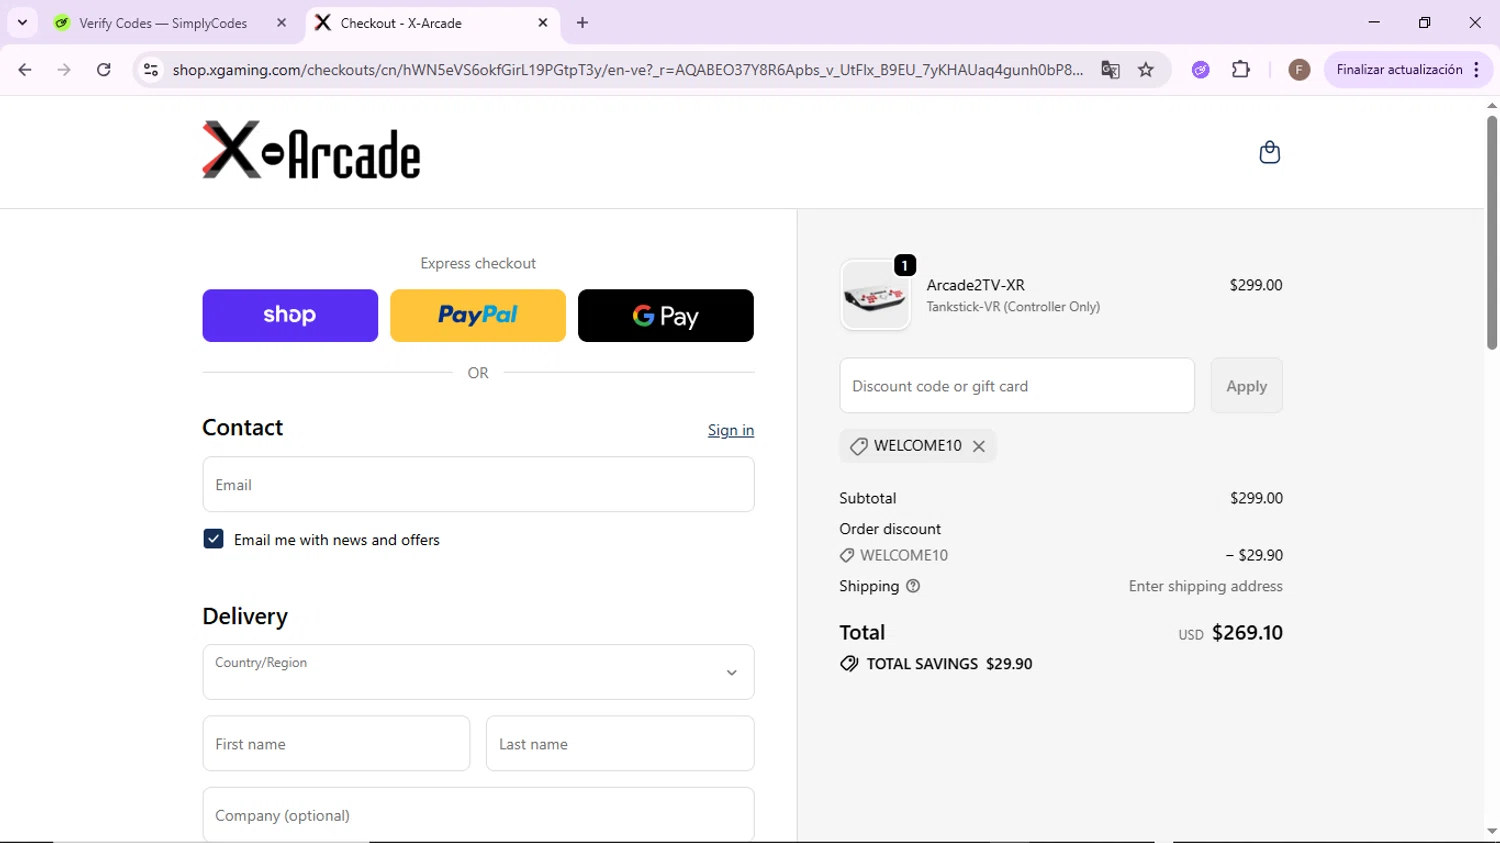
Task: Click the browser back arrow
Action: tap(25, 69)
